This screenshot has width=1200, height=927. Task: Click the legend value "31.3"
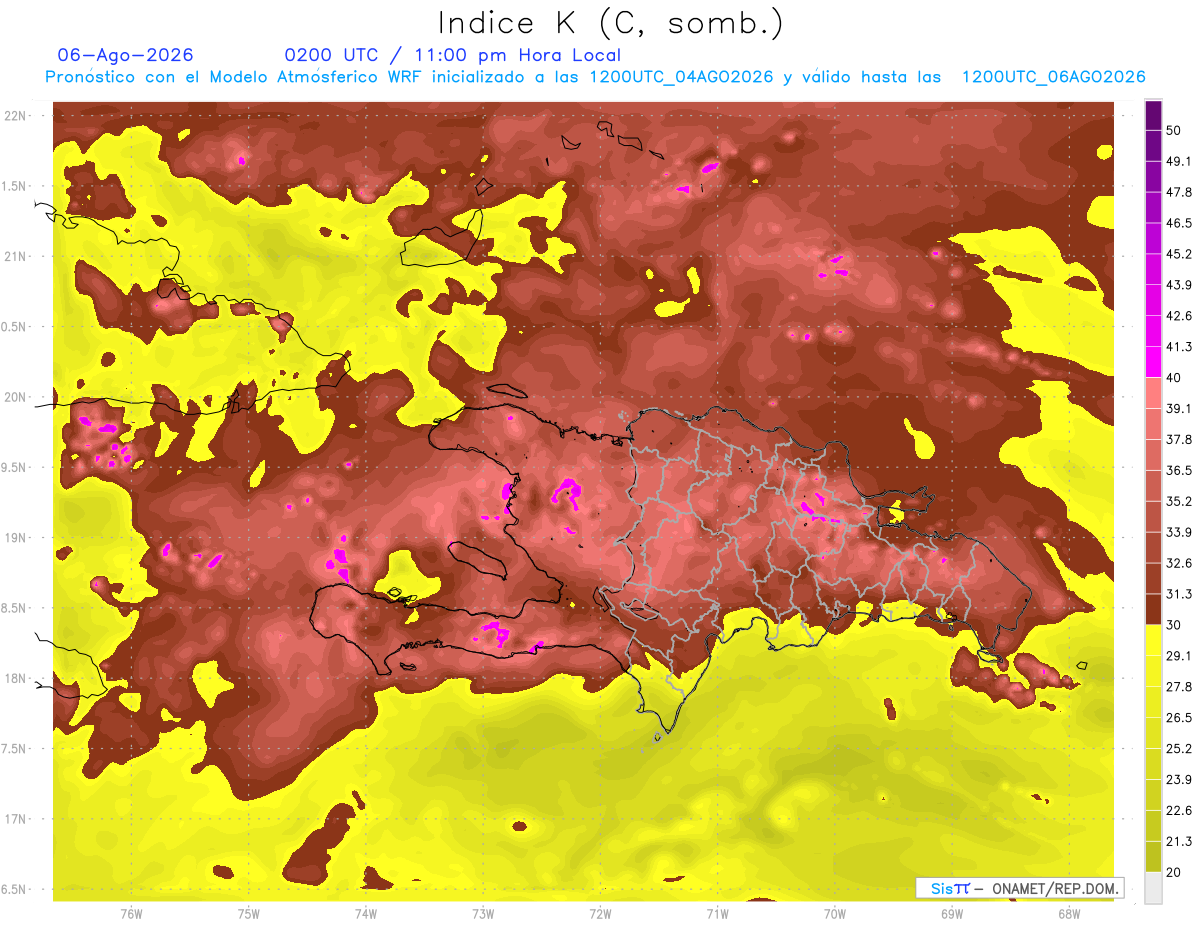pos(1178,594)
